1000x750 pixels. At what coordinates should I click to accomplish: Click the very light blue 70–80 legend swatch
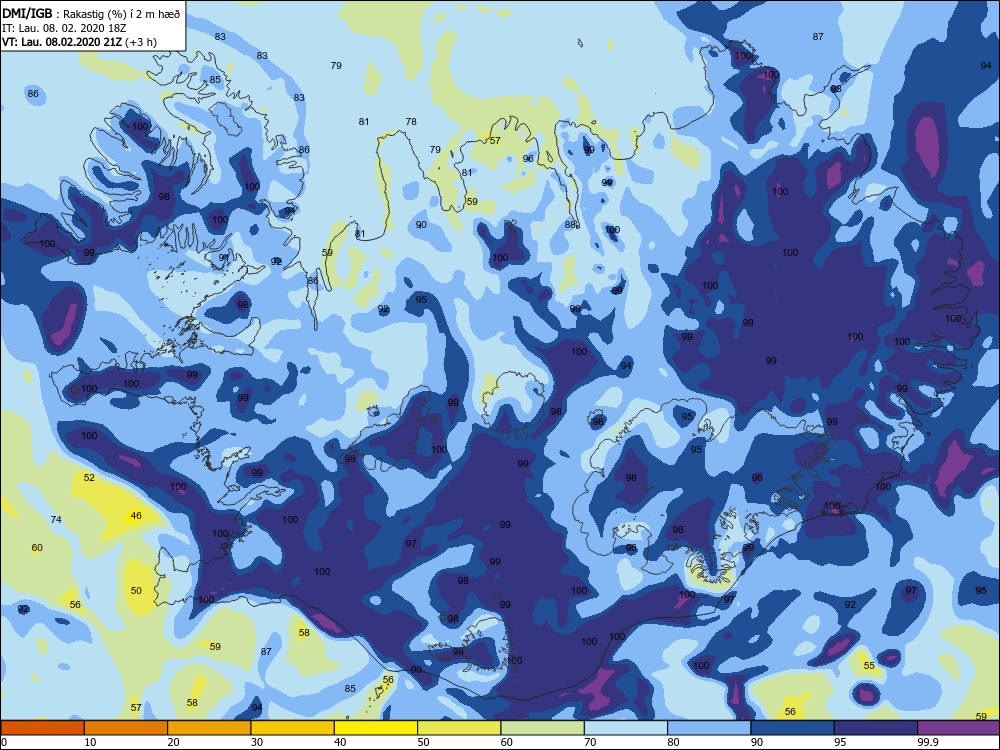point(626,728)
